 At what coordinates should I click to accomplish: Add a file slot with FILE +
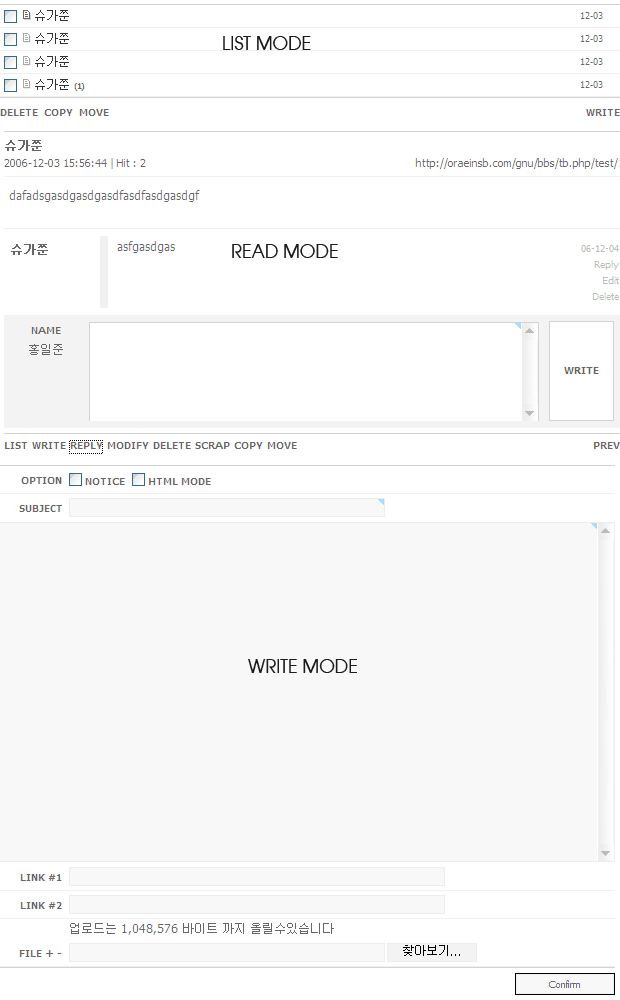pyautogui.click(x=49, y=953)
